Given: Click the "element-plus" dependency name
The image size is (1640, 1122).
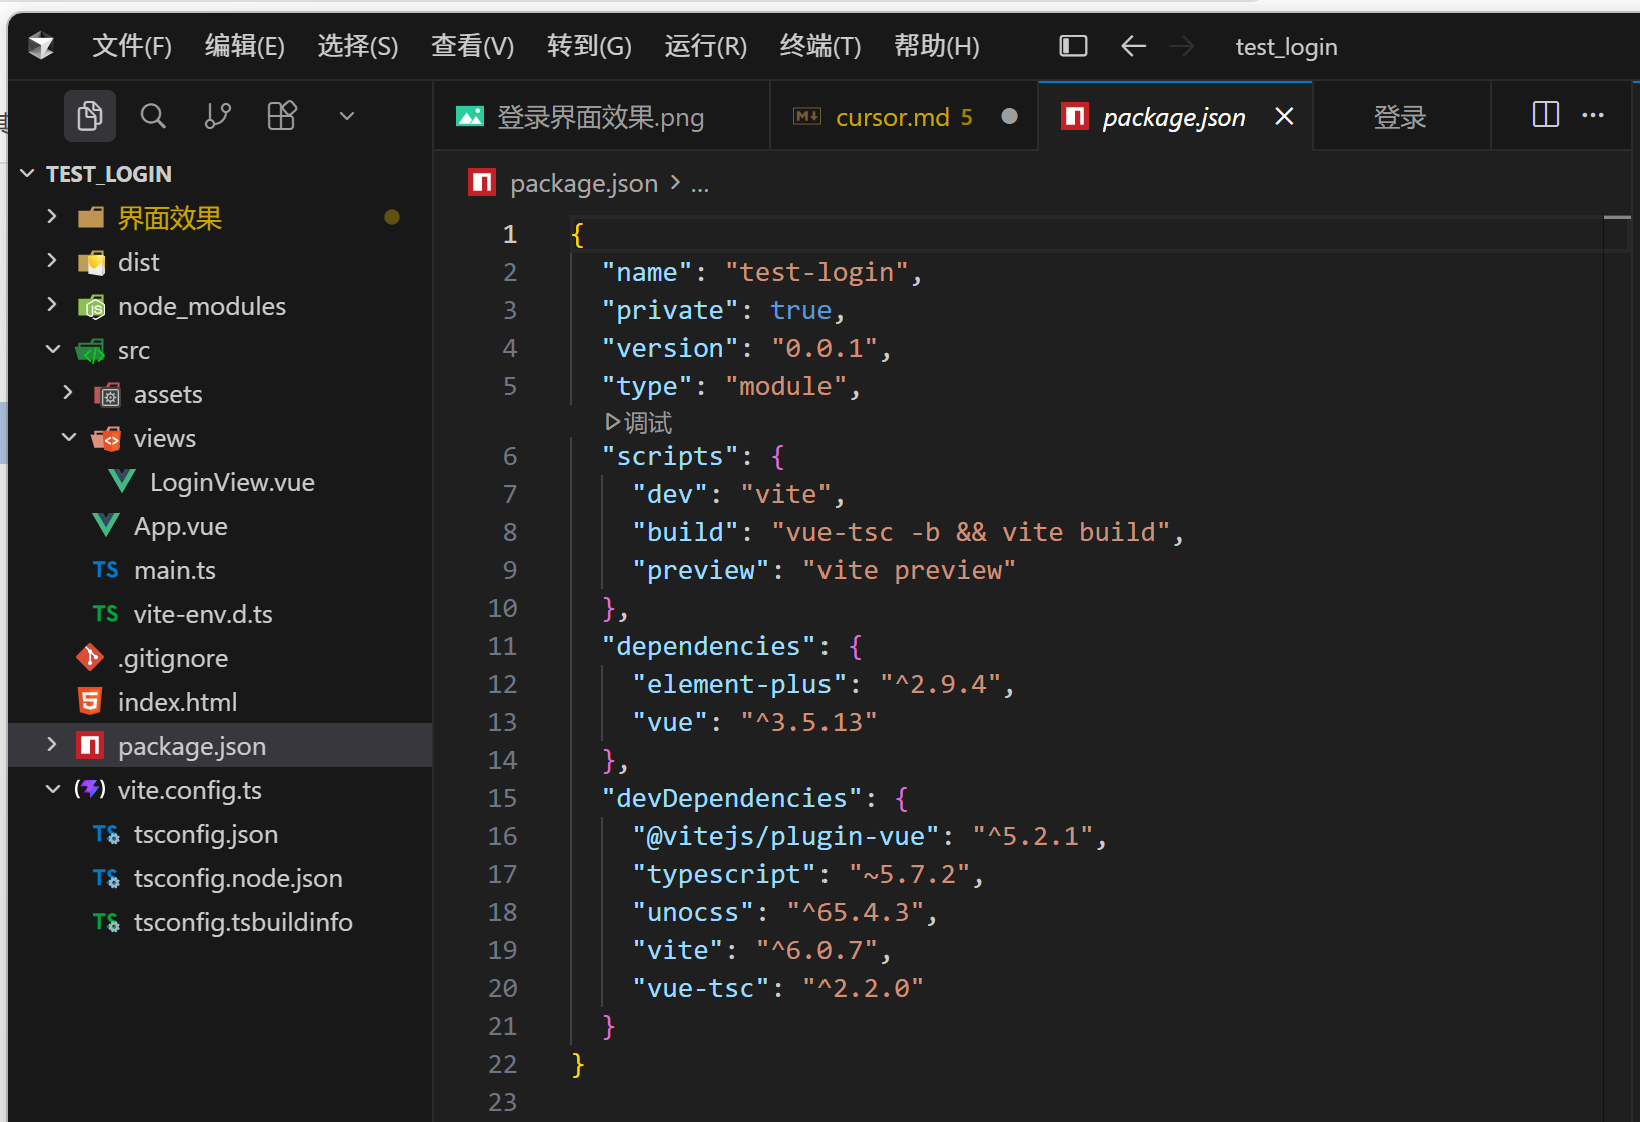Looking at the screenshot, I should click(x=739, y=684).
